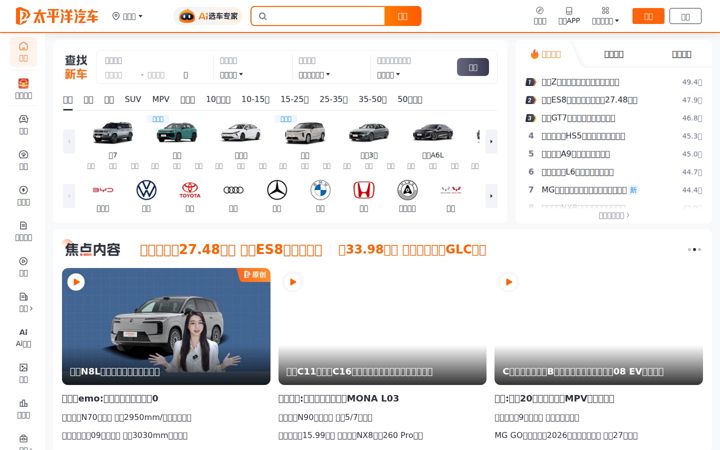Select the 25-35 price range tab
720x450 pixels.
[333, 99]
